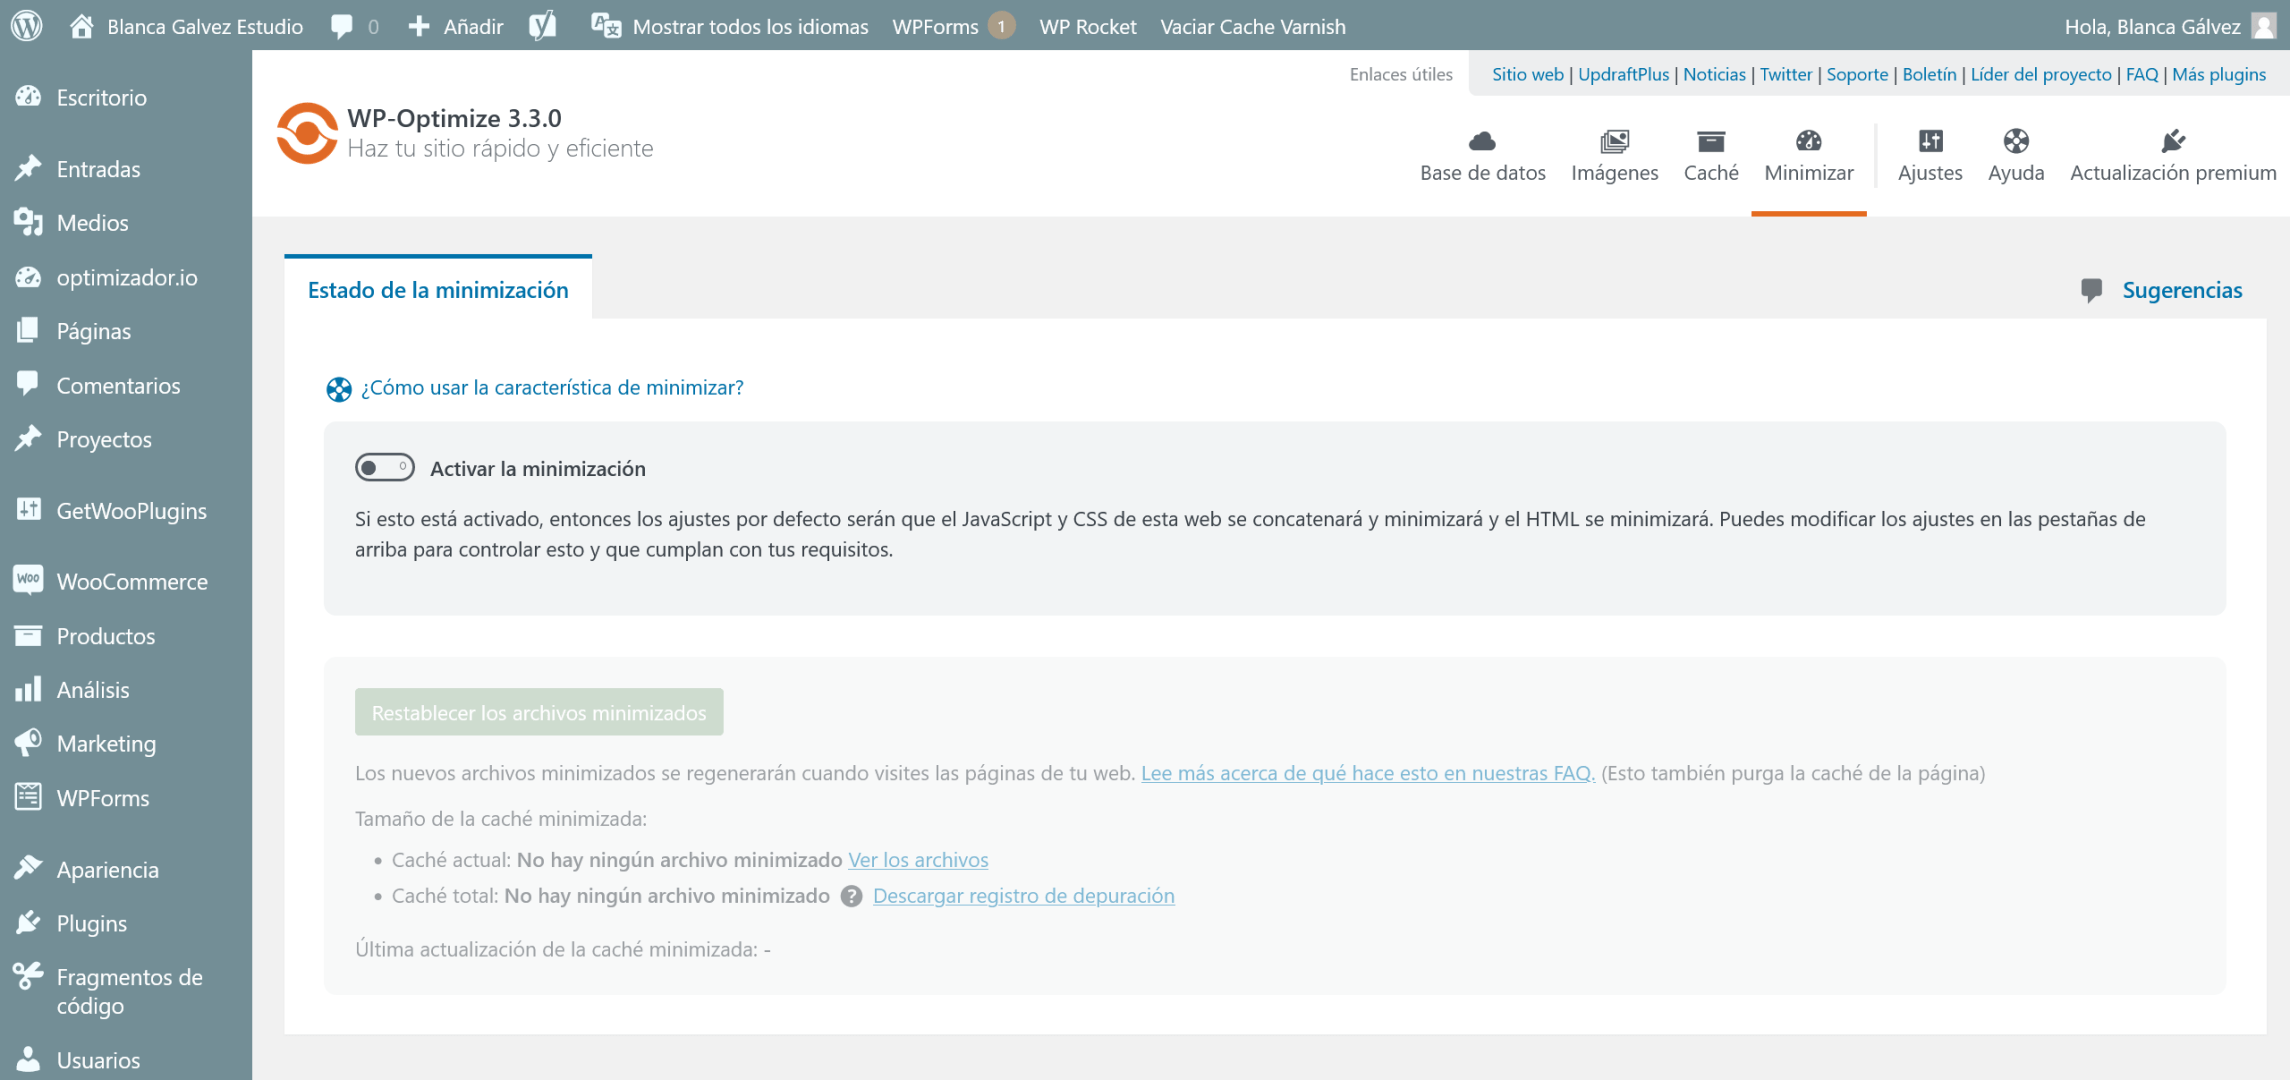Click question mark icon next to Caché total
This screenshot has width=2290, height=1080.
pos(851,896)
